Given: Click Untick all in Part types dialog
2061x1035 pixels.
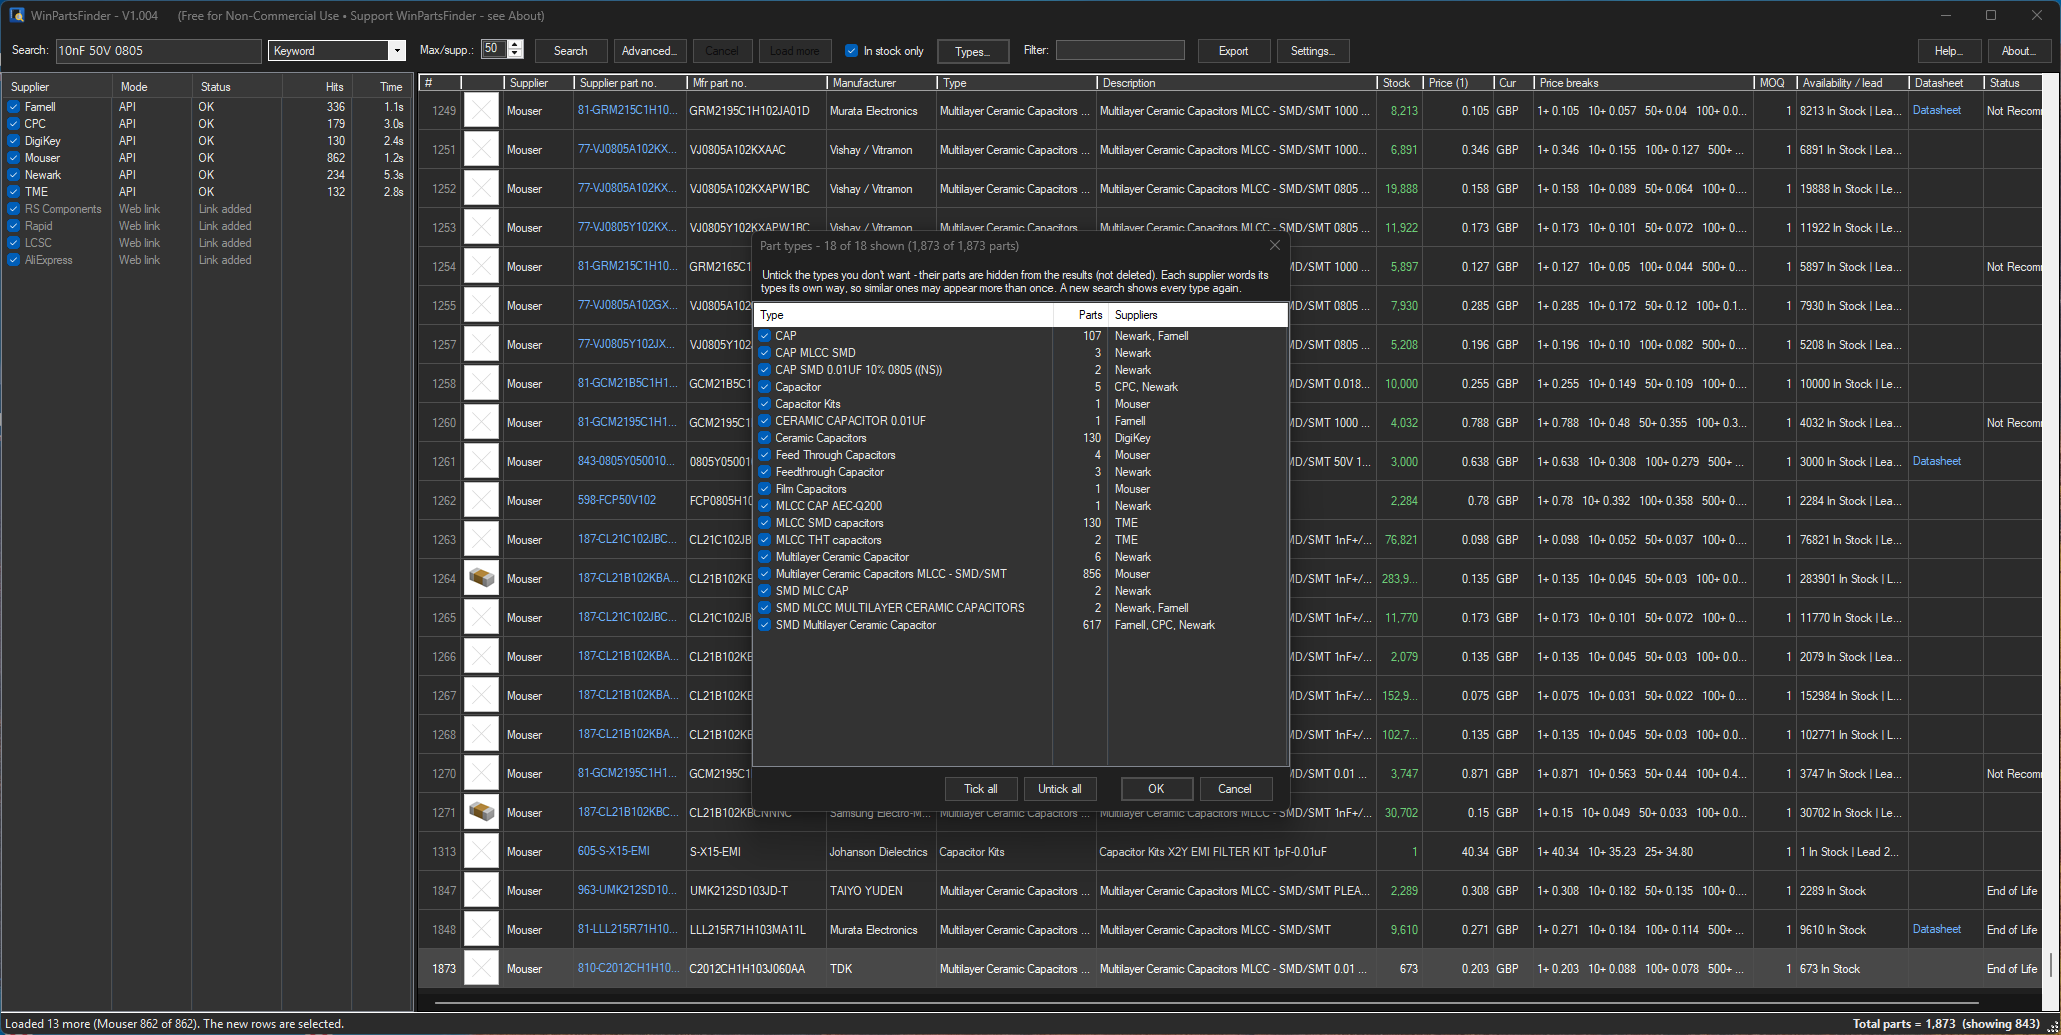Looking at the screenshot, I should 1060,789.
